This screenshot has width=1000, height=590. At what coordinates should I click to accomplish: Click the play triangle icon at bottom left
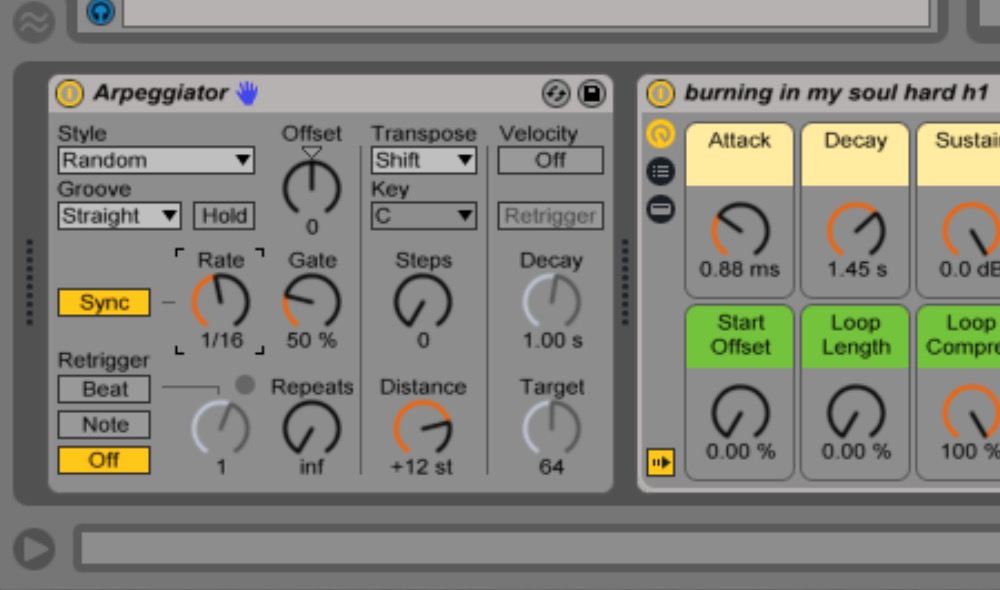click(34, 549)
